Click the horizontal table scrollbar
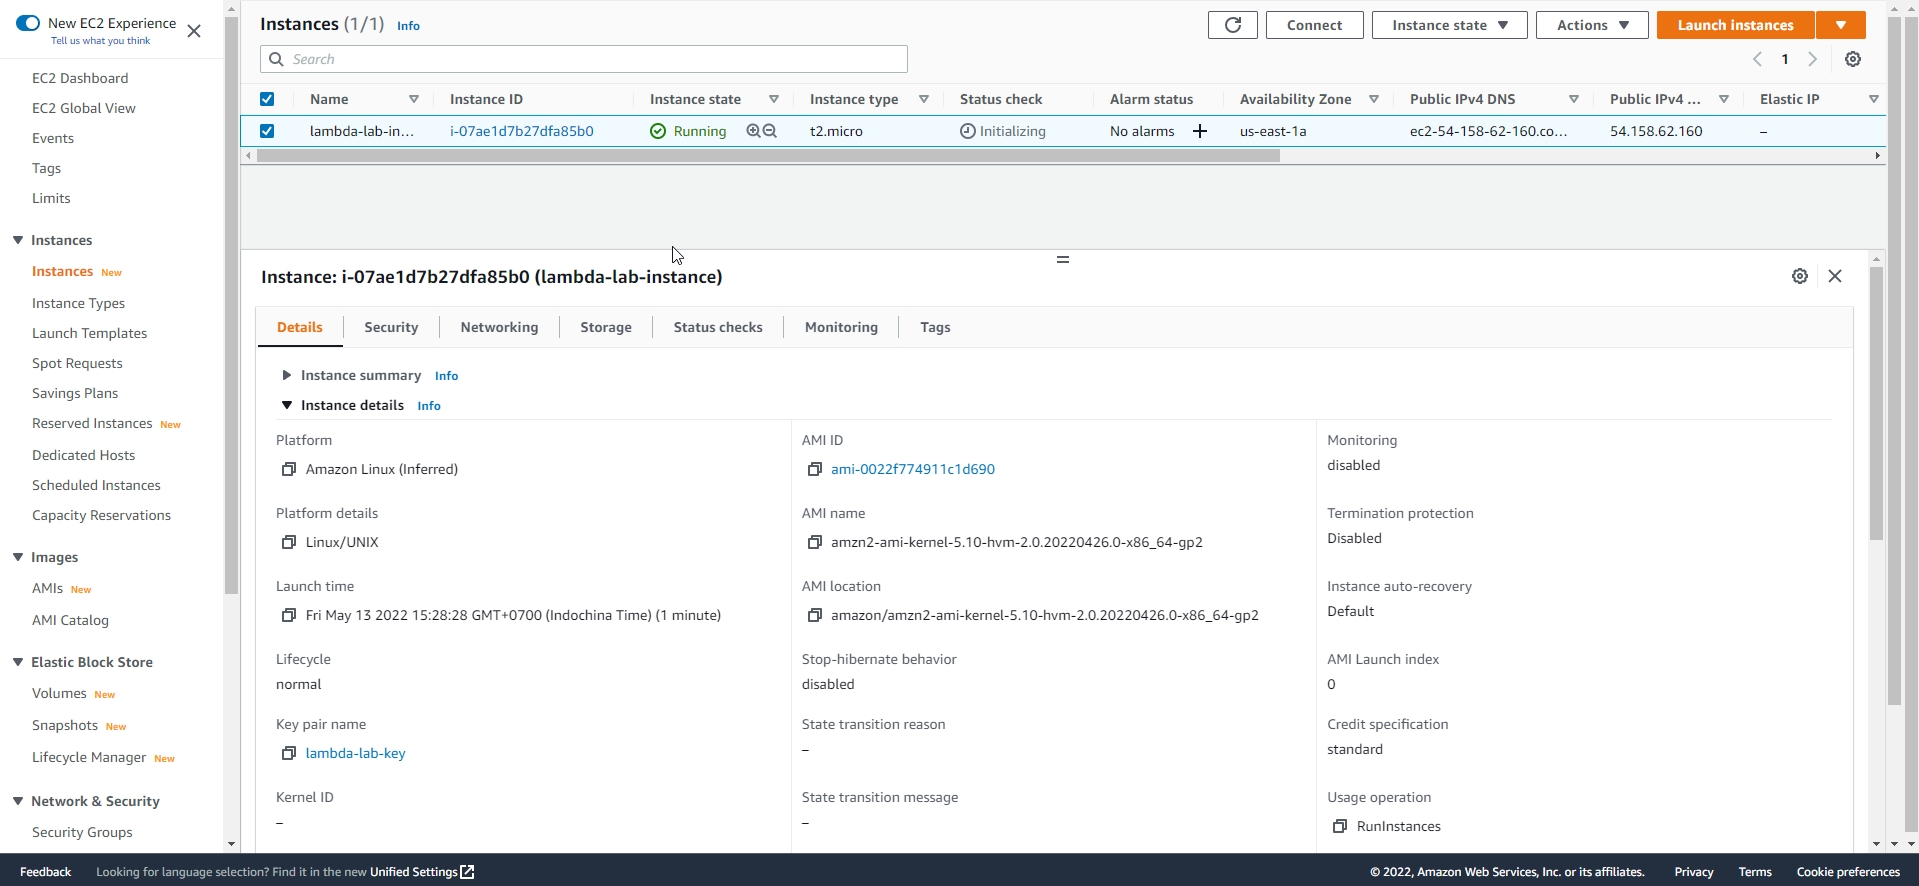 point(767,156)
